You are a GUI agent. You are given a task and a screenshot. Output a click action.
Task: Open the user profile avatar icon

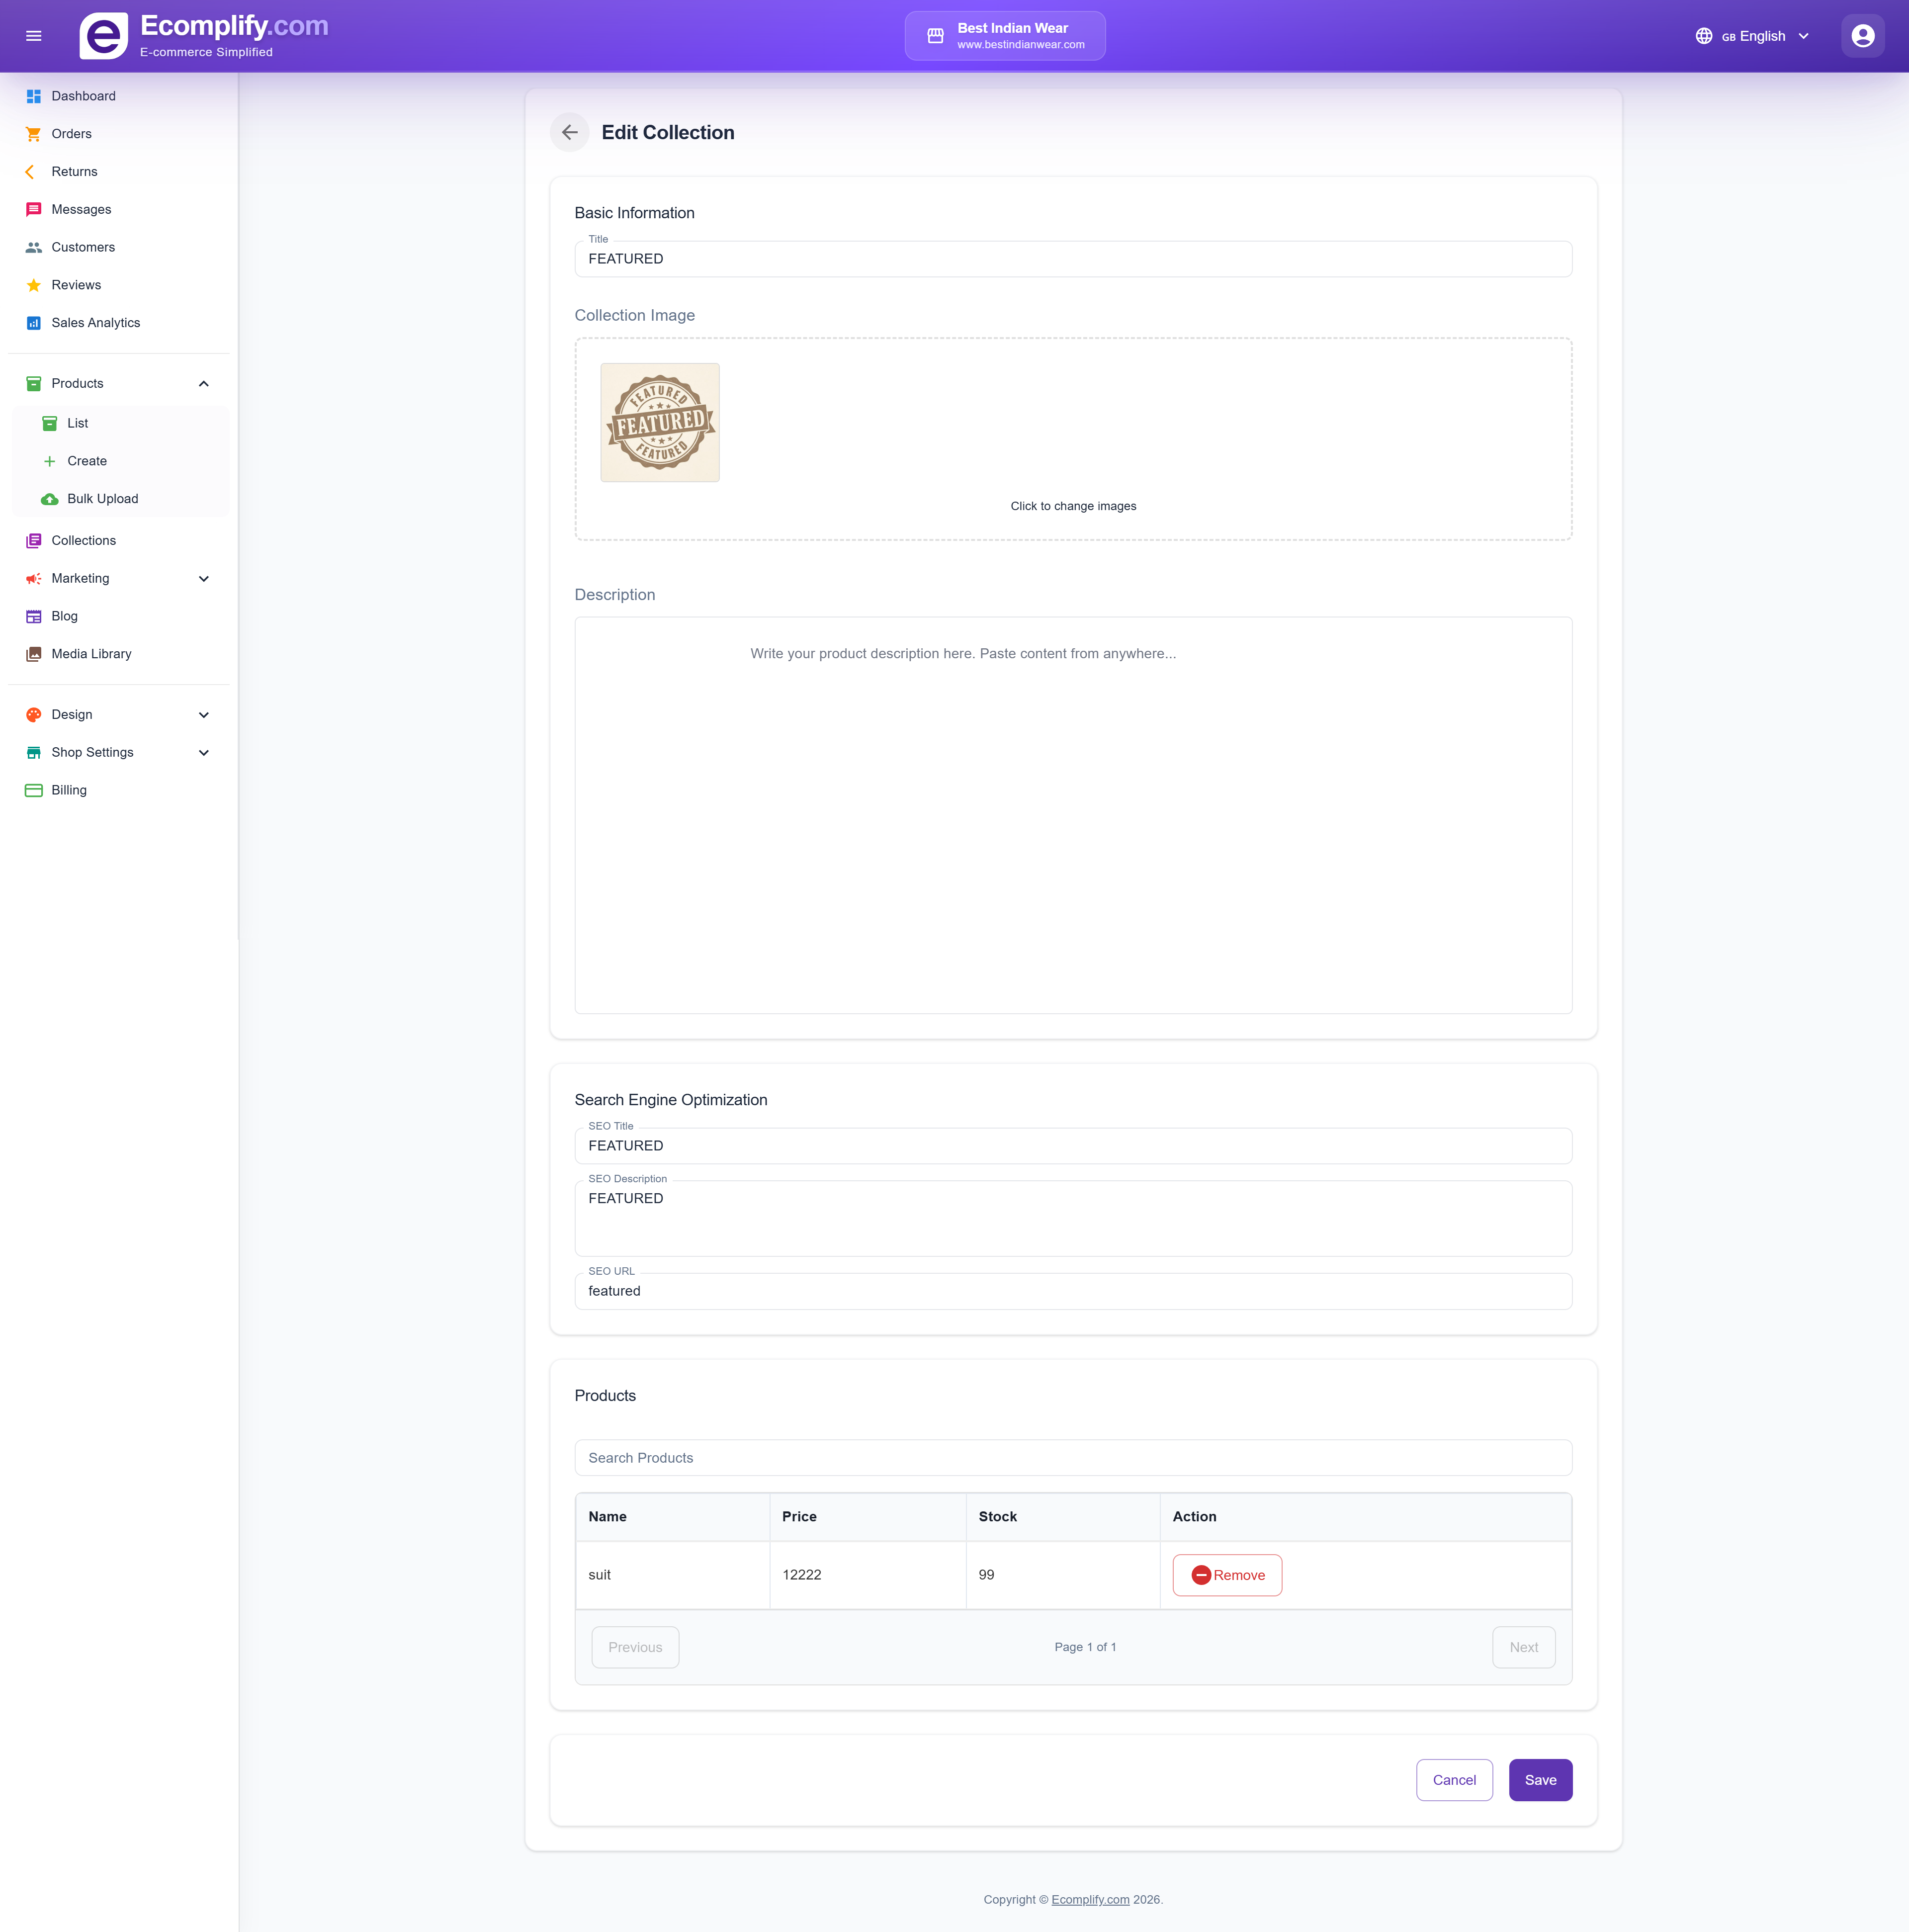point(1862,36)
